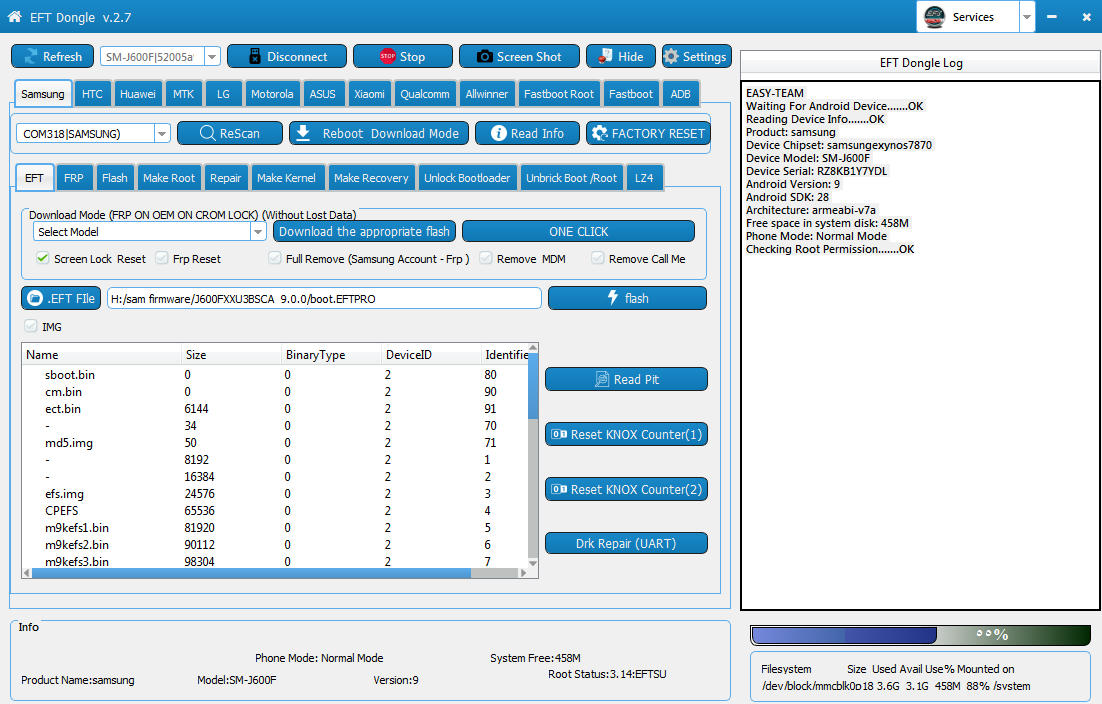Enable the Remove MDM checkbox

486,258
